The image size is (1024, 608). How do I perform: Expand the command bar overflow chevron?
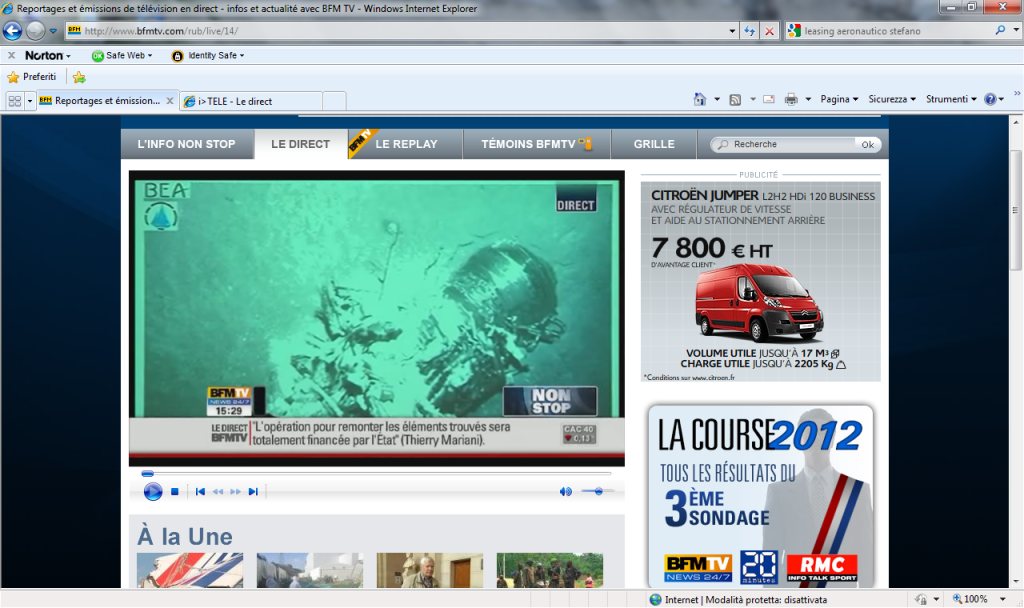point(1017,94)
